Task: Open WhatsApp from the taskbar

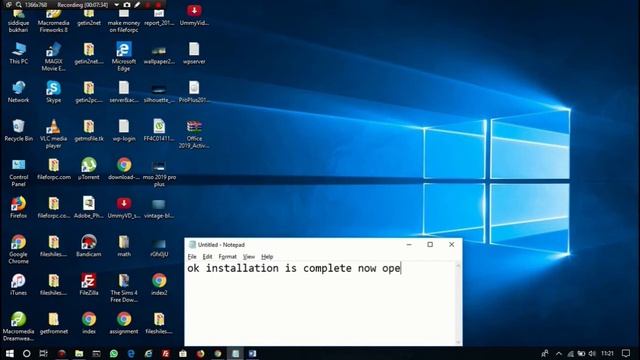Action: tap(113, 353)
